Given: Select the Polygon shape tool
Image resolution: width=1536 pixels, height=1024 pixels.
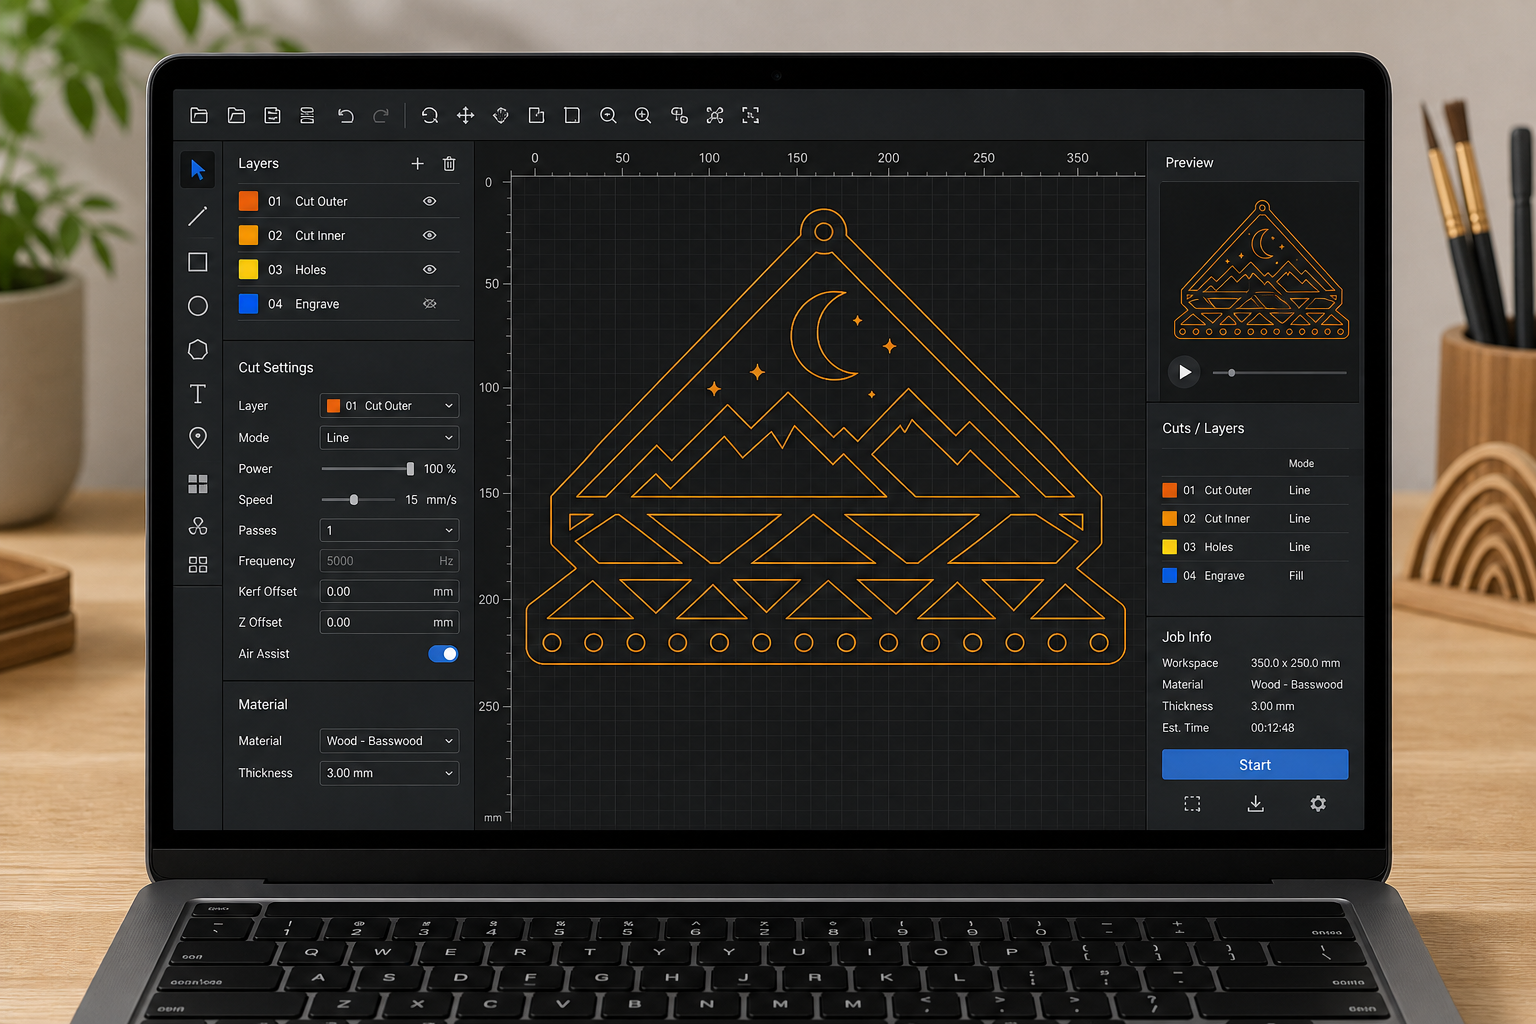Looking at the screenshot, I should pyautogui.click(x=198, y=349).
